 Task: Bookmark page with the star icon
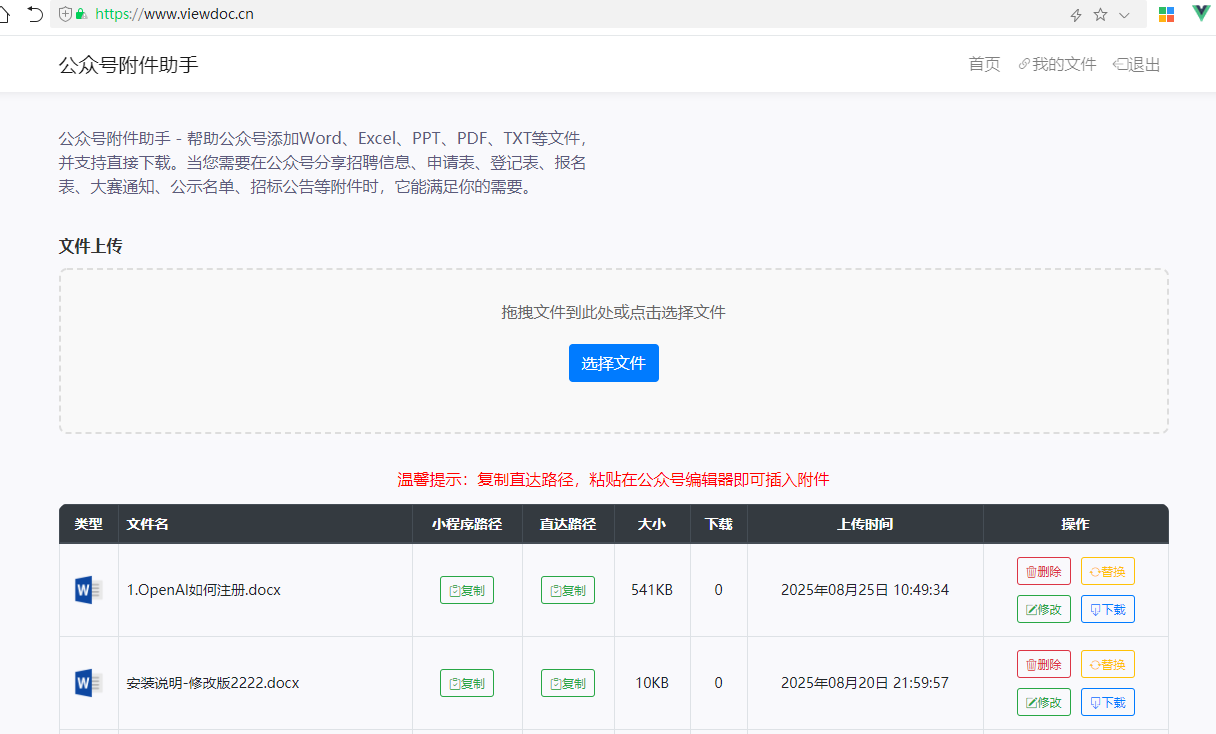tap(1100, 15)
